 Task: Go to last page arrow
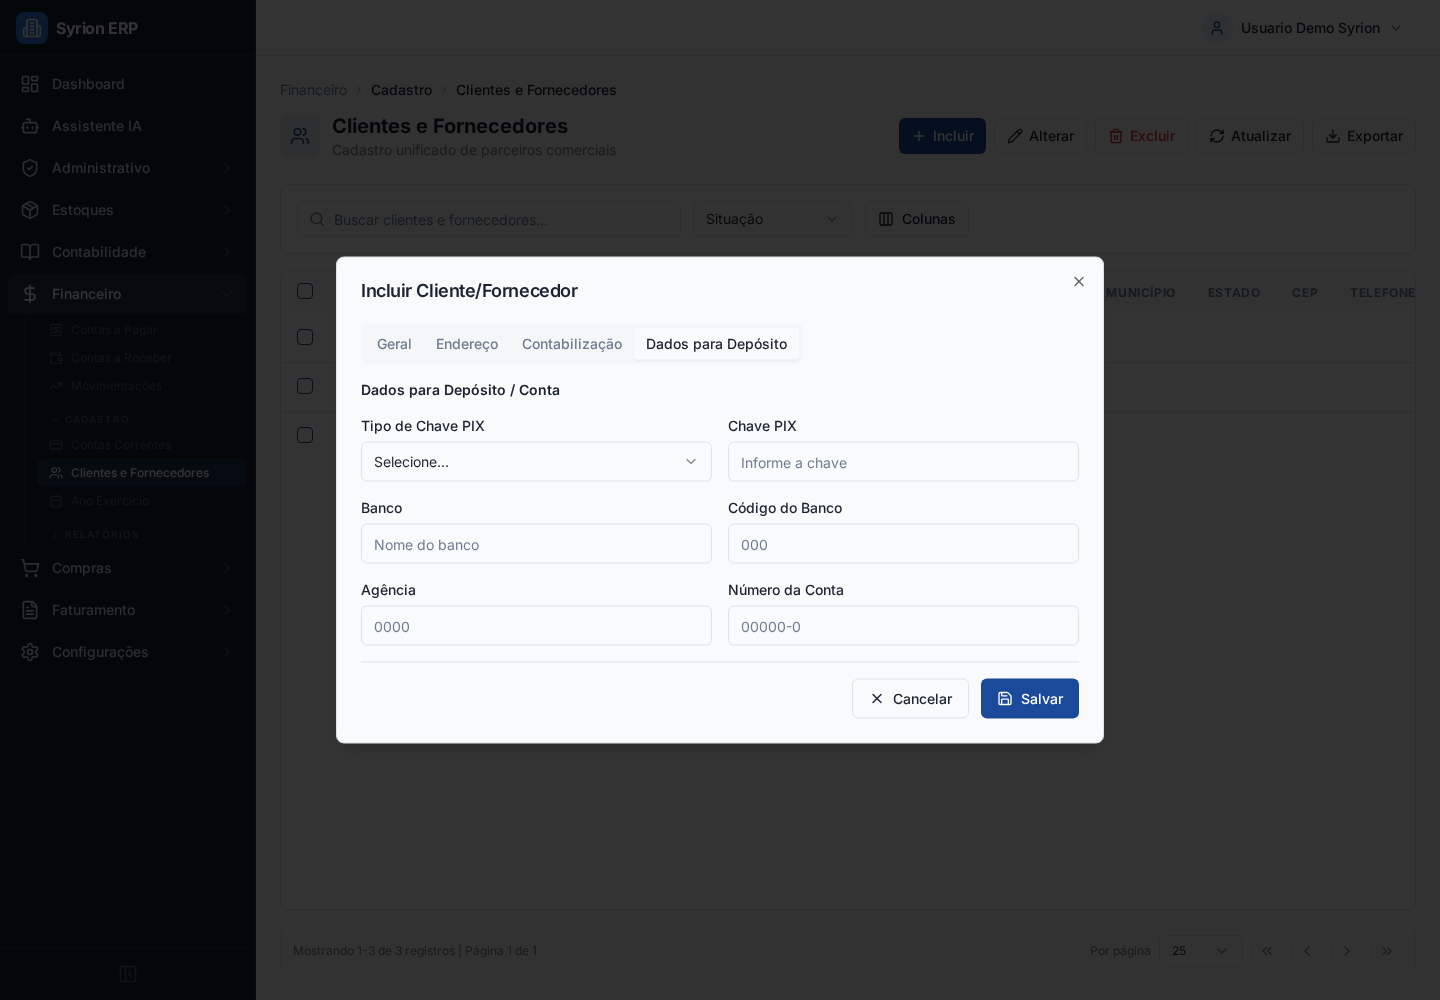coord(1387,951)
